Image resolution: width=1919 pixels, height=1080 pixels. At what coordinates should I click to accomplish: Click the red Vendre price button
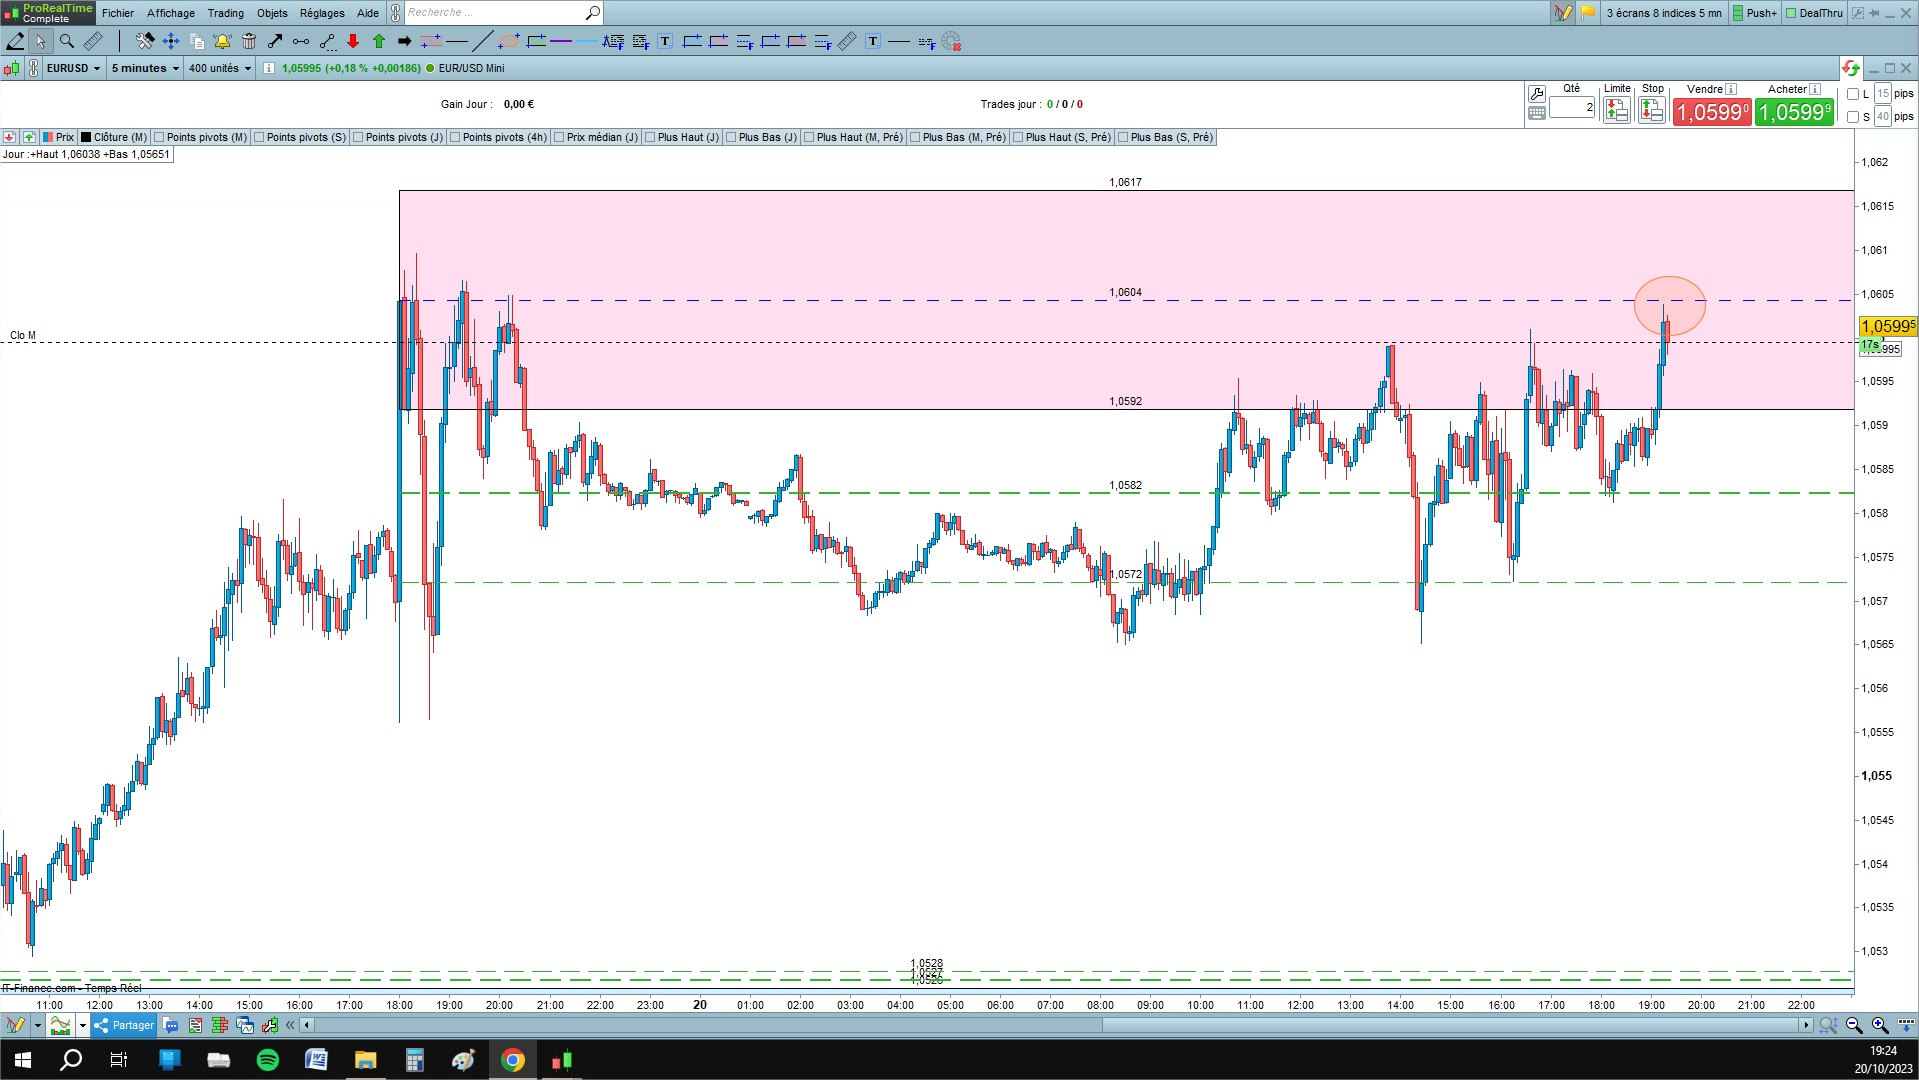[x=1712, y=112]
